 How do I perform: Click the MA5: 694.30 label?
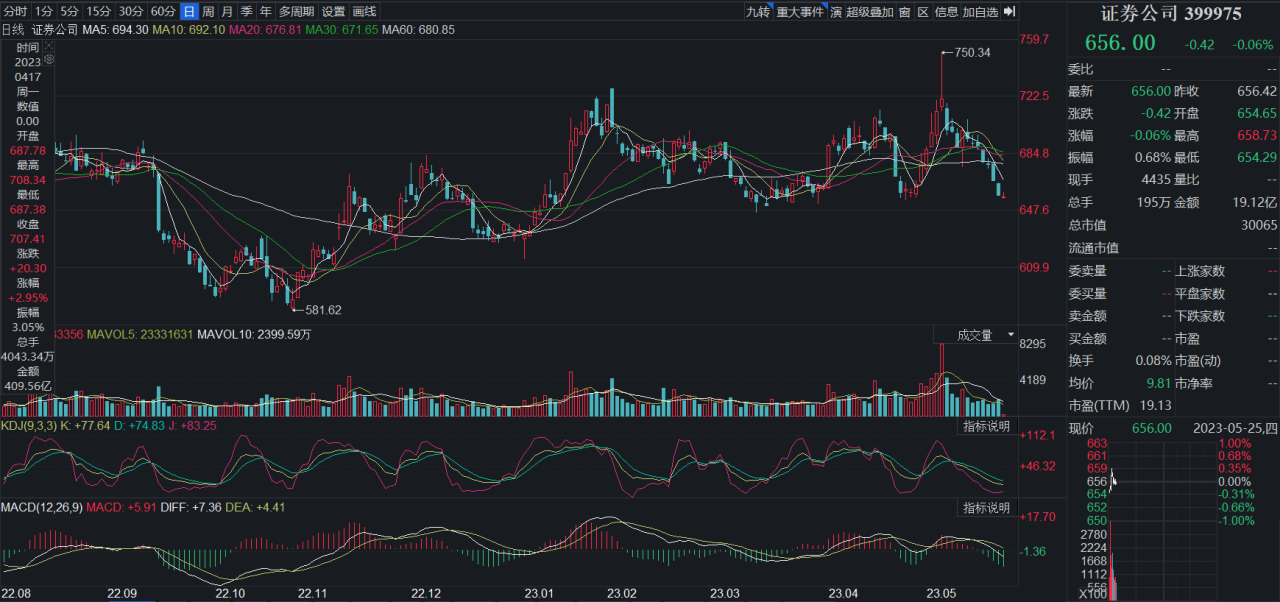[116, 30]
